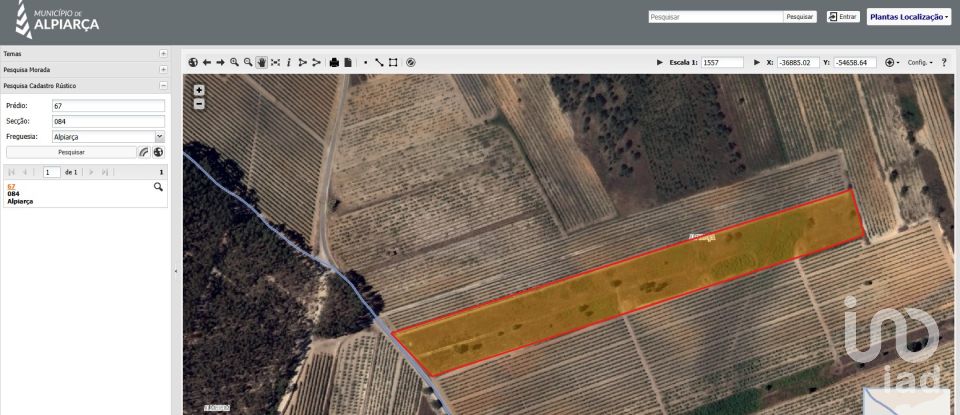Click the Y coordinate field
Image resolution: width=960 pixels, height=415 pixels.
[x=855, y=62]
